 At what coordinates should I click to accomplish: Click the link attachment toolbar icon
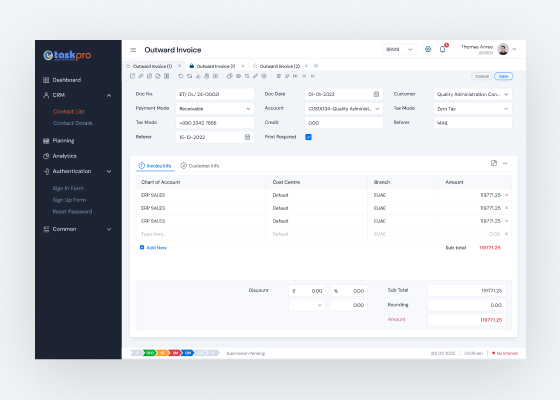[x=141, y=76]
